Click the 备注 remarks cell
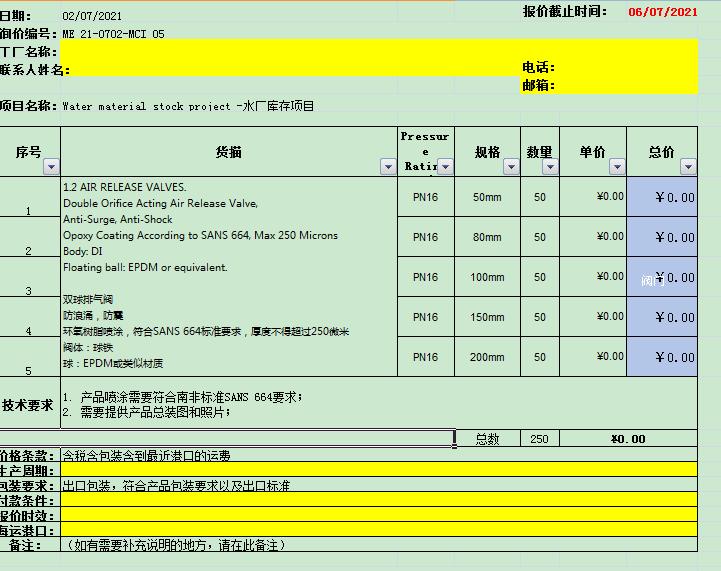This screenshot has height=571, width=721. pyautogui.click(x=378, y=545)
